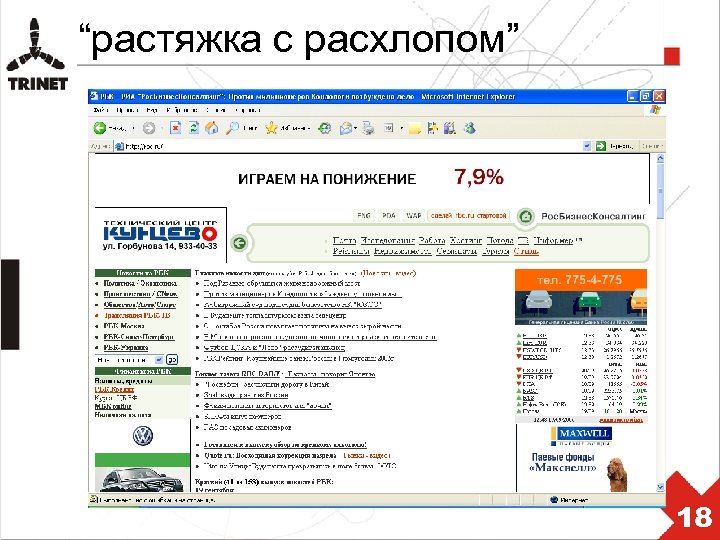Open Edit button dropdown arrow

(x=400, y=129)
